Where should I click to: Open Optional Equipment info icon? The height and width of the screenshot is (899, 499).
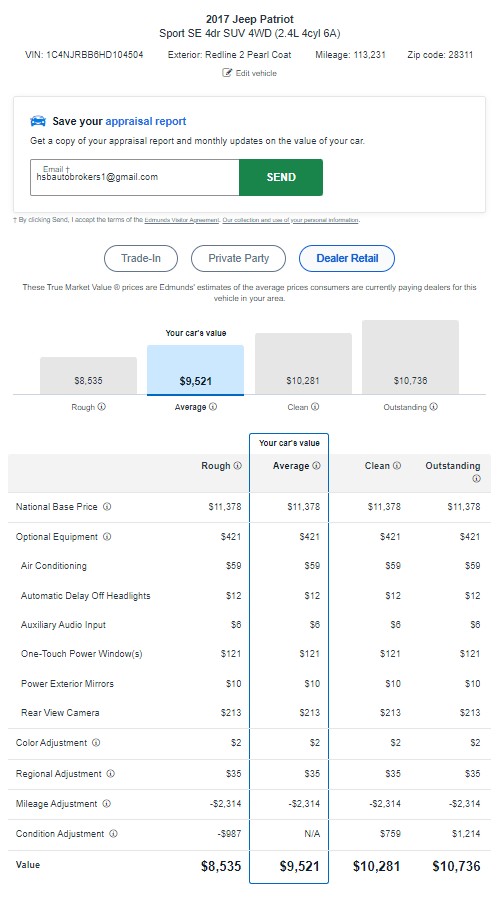click(107, 537)
